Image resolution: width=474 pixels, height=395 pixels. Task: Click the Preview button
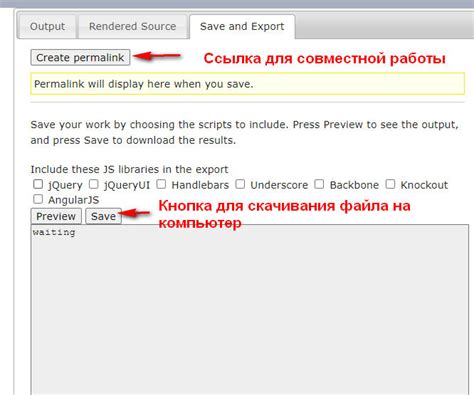pos(56,216)
